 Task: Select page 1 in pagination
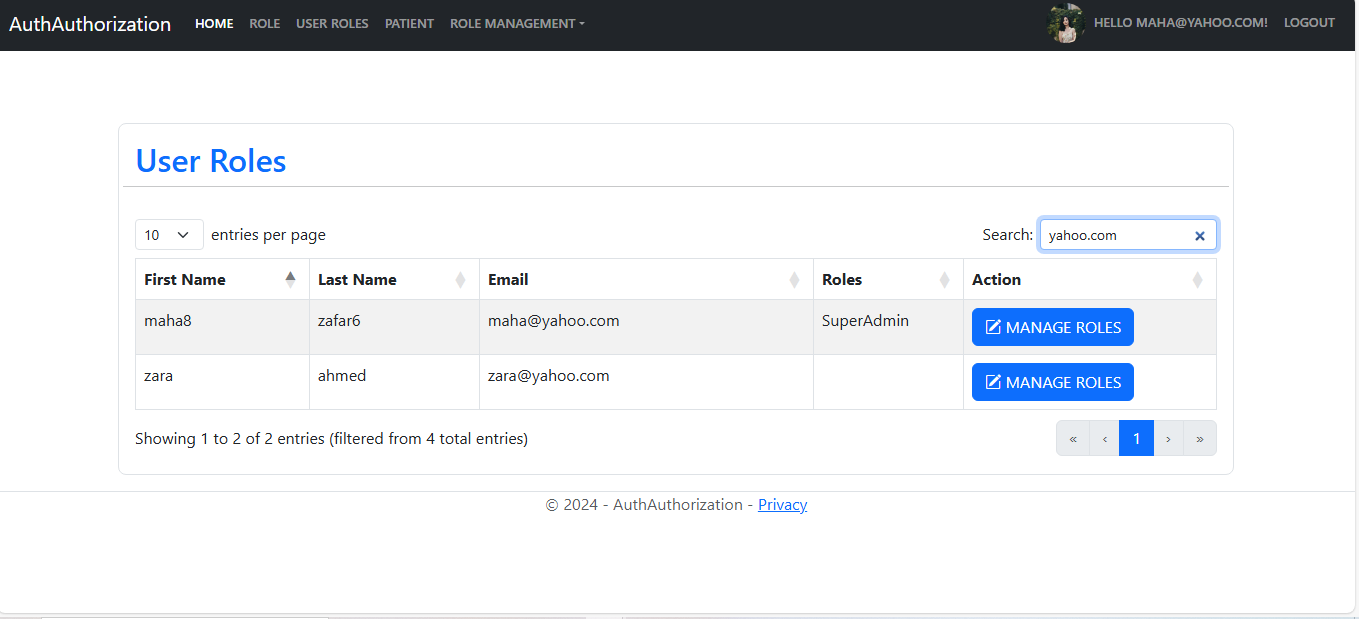pyautogui.click(x=1136, y=438)
